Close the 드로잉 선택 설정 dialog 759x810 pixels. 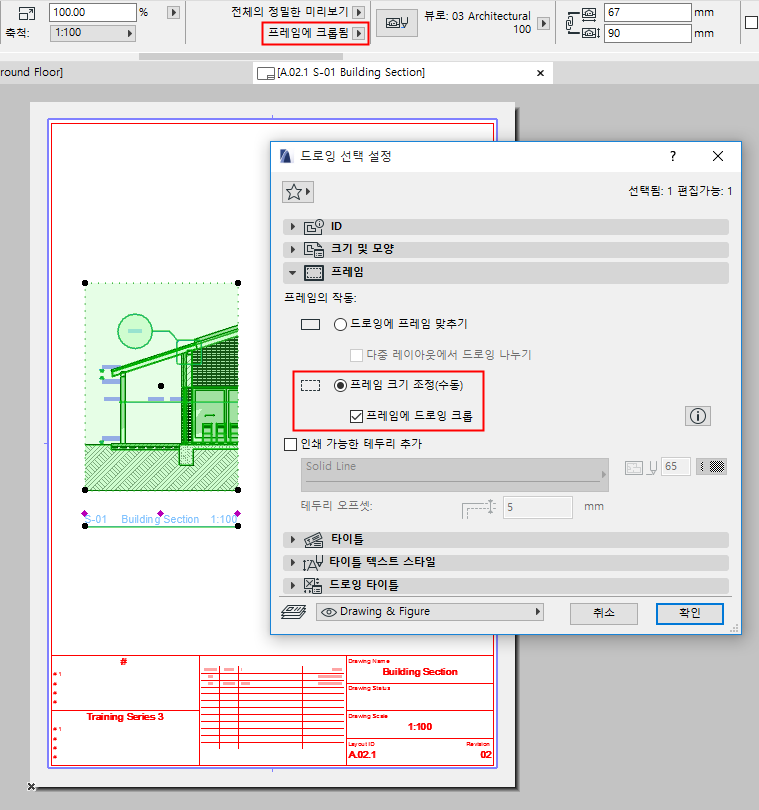(x=718, y=156)
